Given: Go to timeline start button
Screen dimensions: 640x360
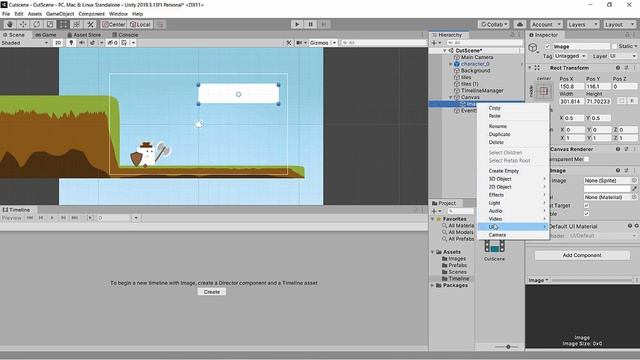Looking at the screenshot, I should click(x=30, y=218).
